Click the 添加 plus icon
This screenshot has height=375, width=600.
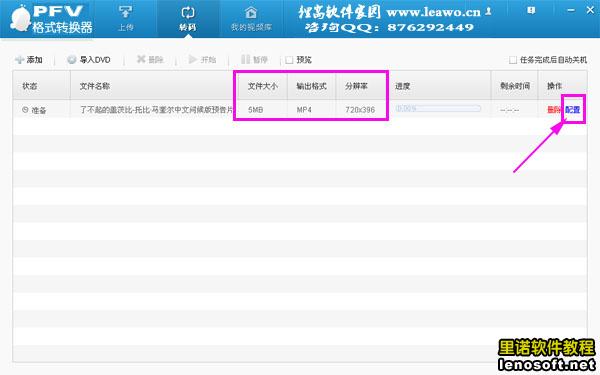(19, 60)
